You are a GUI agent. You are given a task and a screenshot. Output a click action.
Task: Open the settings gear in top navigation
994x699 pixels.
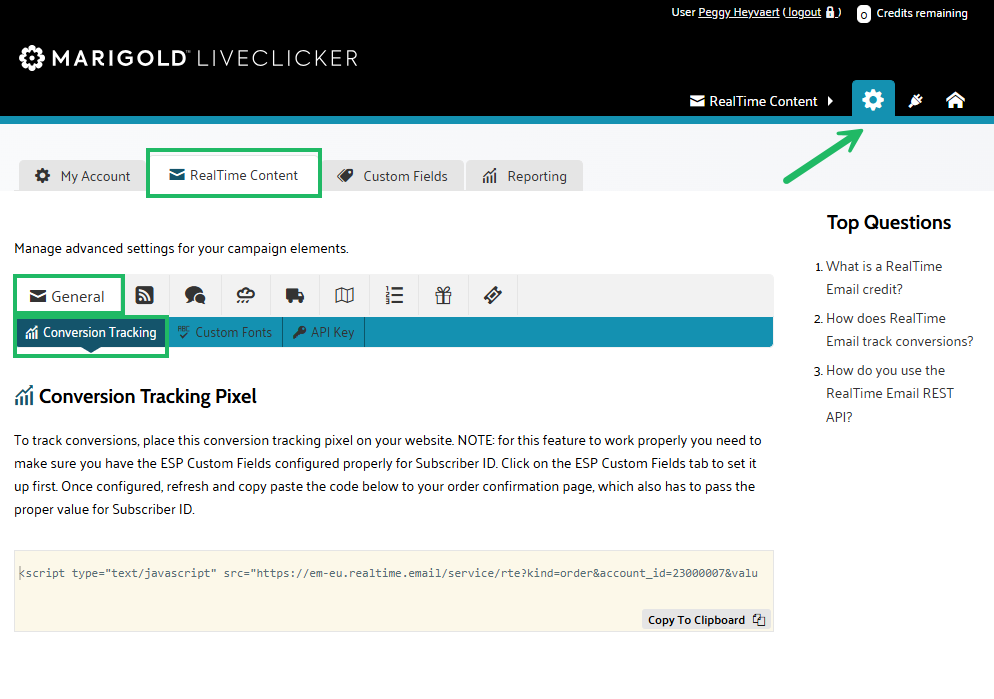click(x=873, y=100)
